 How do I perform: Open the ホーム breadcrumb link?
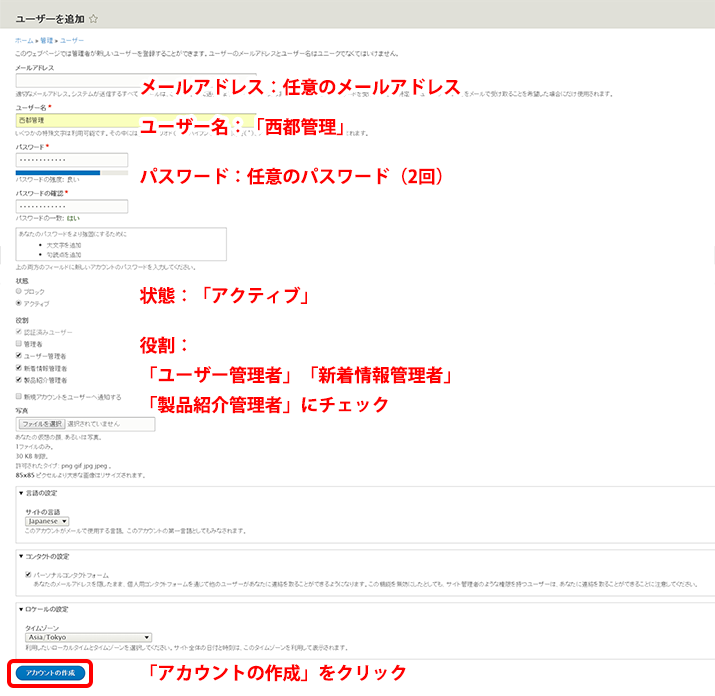pyautogui.click(x=24, y=41)
